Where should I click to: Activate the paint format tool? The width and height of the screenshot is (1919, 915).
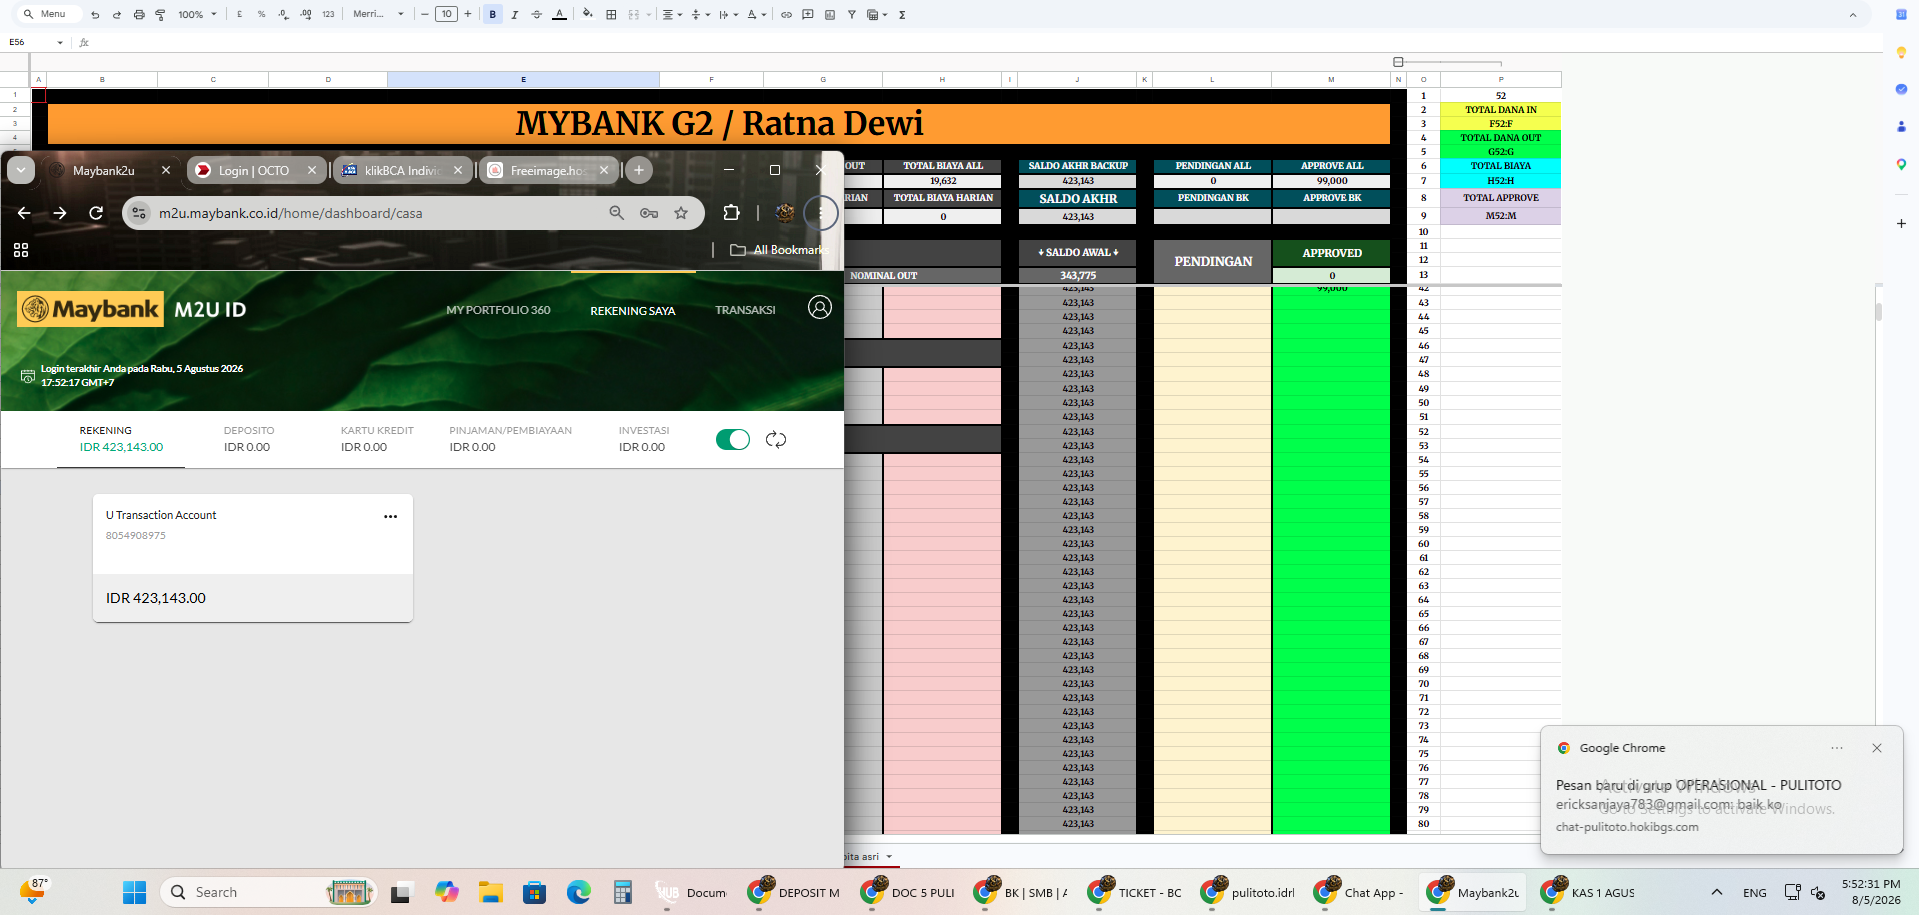pyautogui.click(x=160, y=15)
